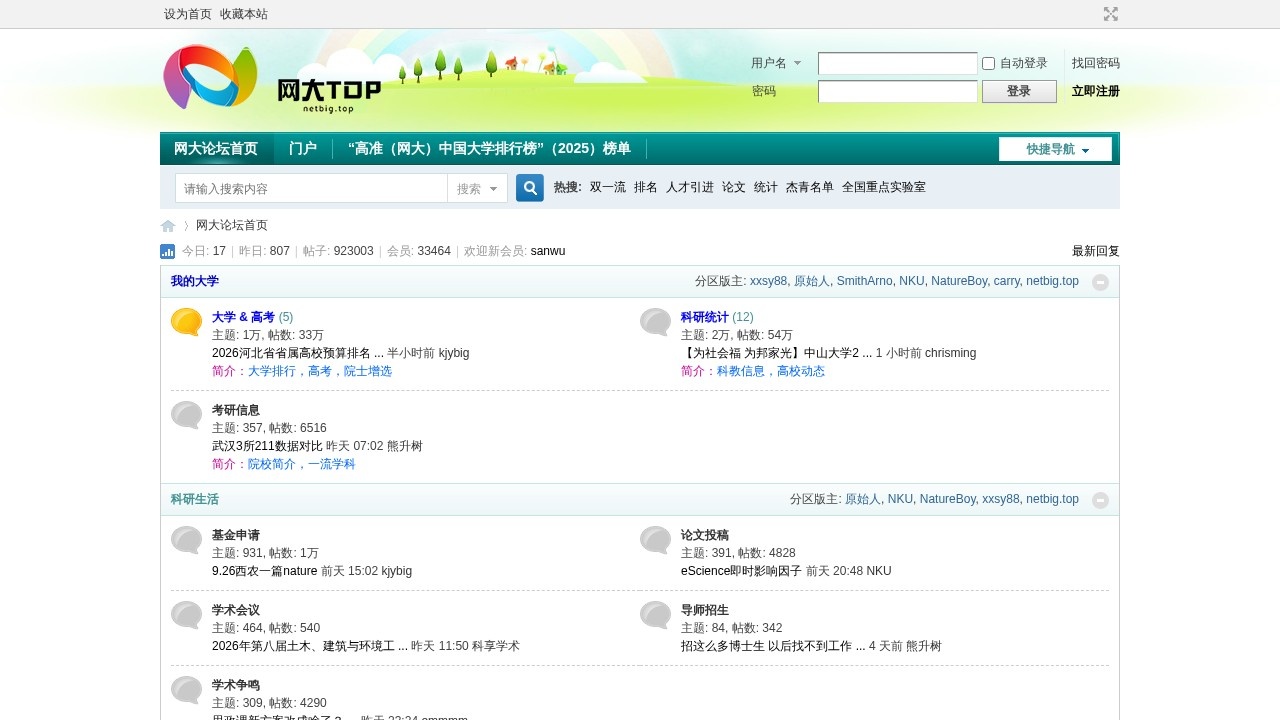Viewport: 1280px width, 720px height.
Task: Open the 搜索 type dropdown
Action: point(477,189)
